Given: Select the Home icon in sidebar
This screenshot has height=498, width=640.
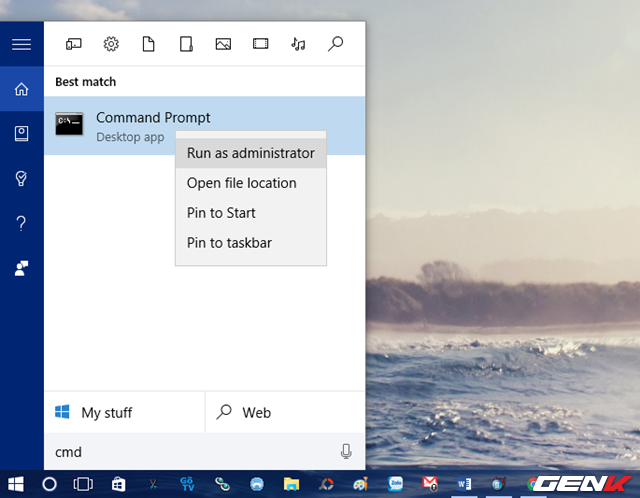Looking at the screenshot, I should [x=21, y=89].
